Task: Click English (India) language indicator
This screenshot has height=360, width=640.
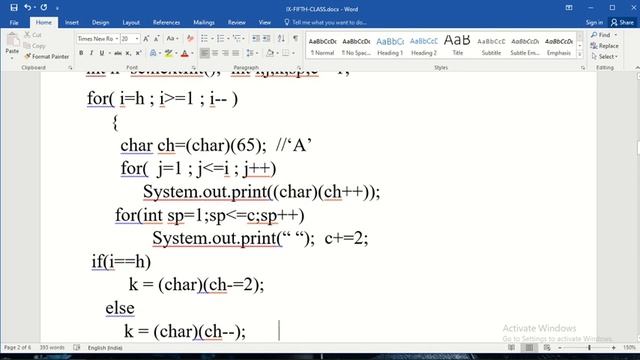Action: pos(105,348)
